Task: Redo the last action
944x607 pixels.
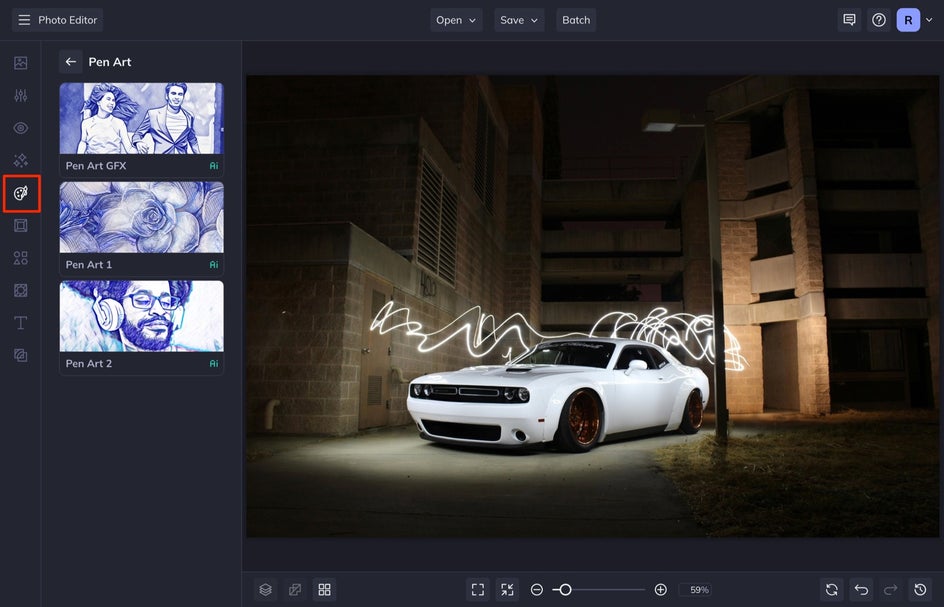Action: click(890, 590)
